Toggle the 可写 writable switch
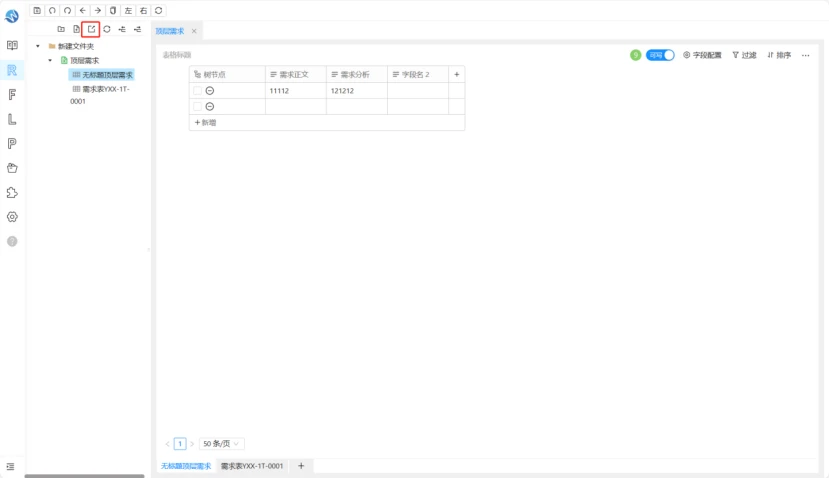 [x=660, y=55]
